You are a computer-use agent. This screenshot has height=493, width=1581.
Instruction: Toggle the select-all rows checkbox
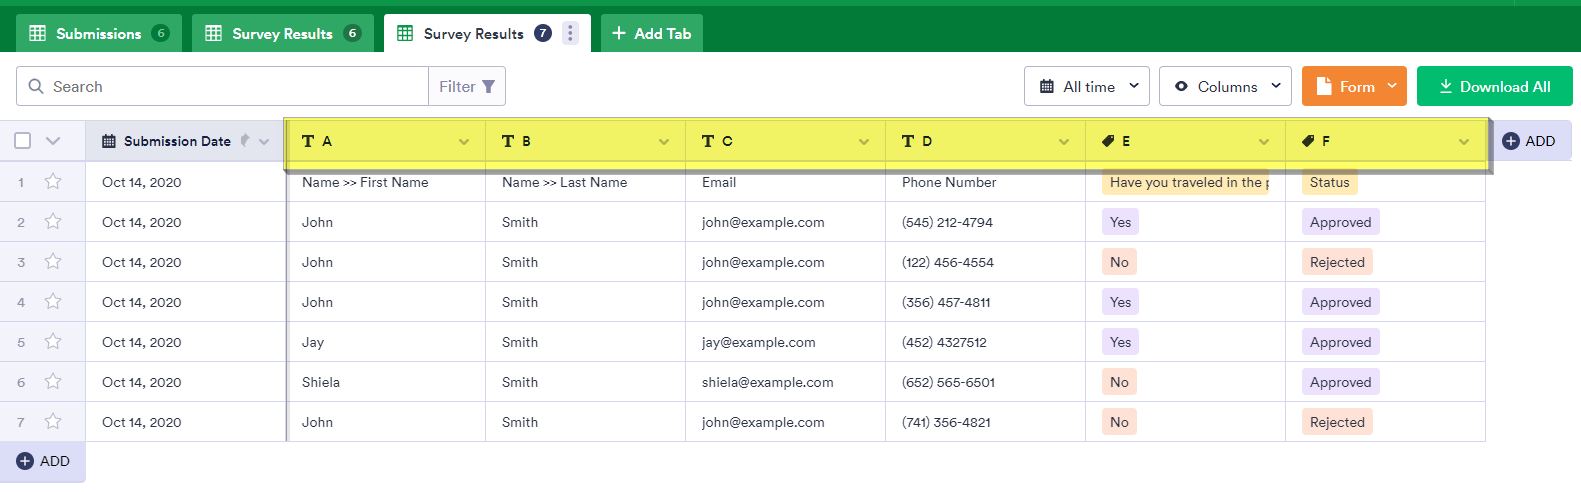tap(22, 141)
